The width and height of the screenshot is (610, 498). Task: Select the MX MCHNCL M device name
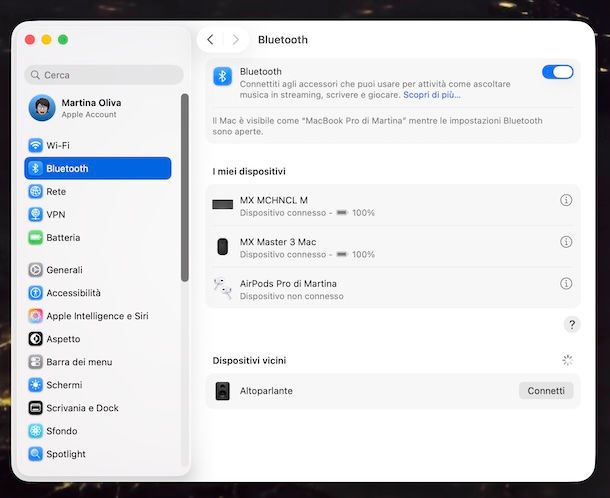273,200
